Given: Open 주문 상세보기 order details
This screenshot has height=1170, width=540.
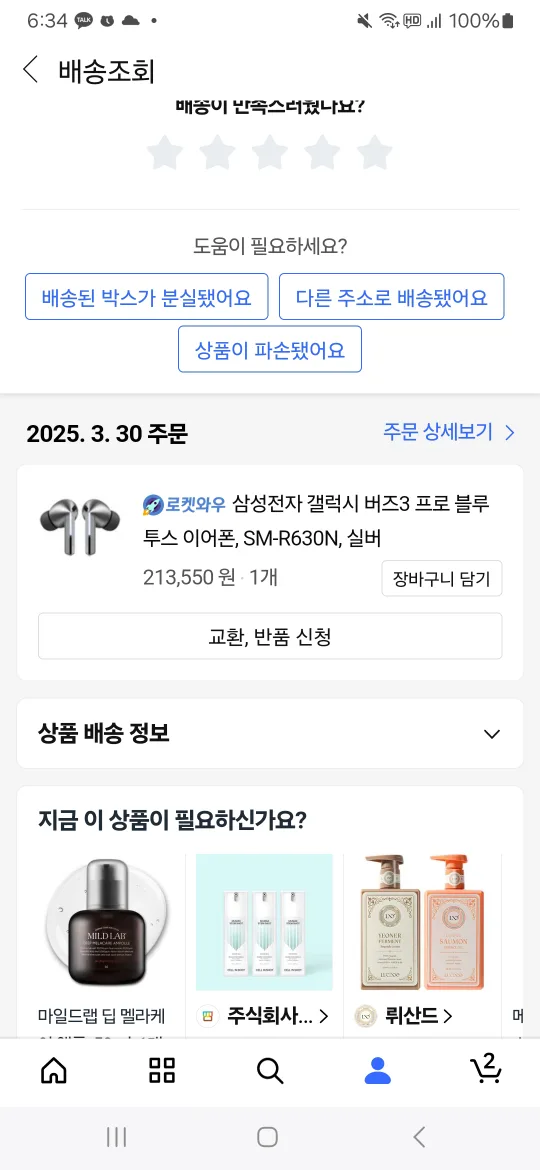Looking at the screenshot, I should coord(449,432).
